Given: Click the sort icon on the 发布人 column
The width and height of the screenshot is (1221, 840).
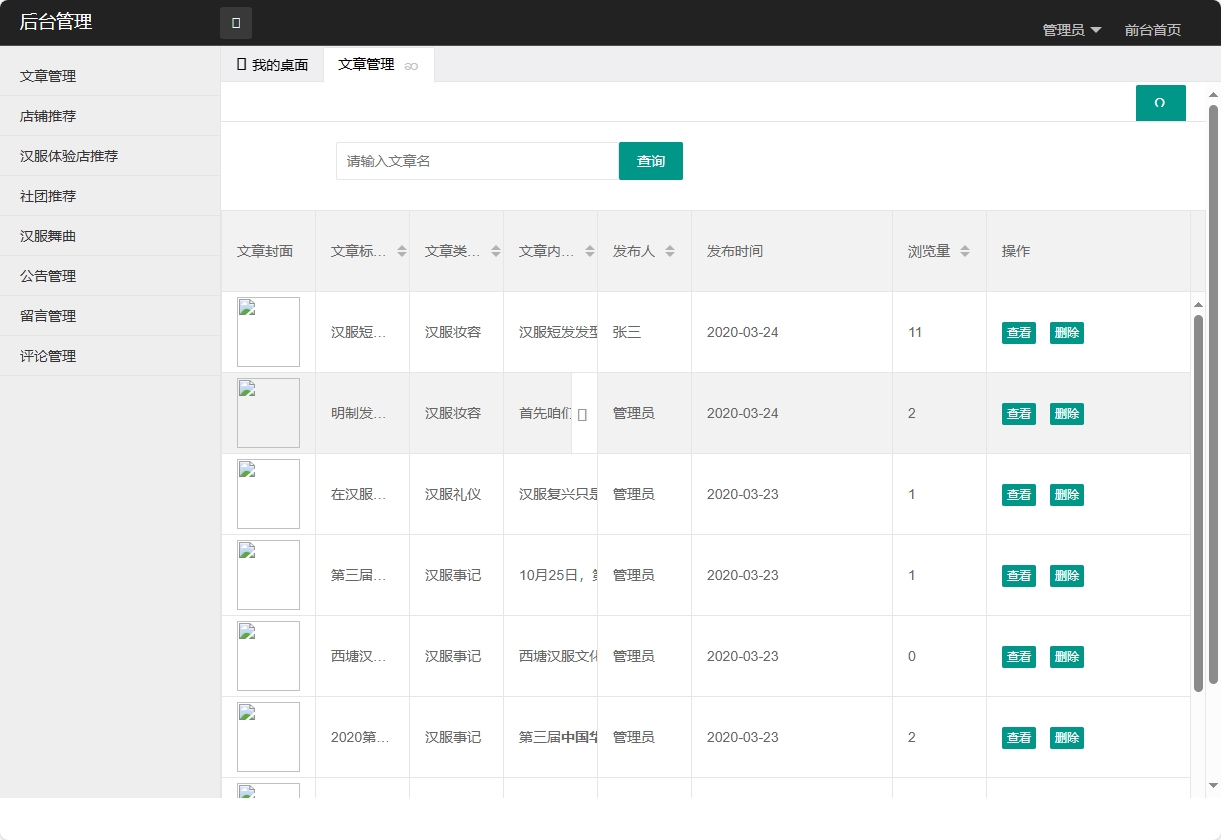Looking at the screenshot, I should pyautogui.click(x=670, y=251).
